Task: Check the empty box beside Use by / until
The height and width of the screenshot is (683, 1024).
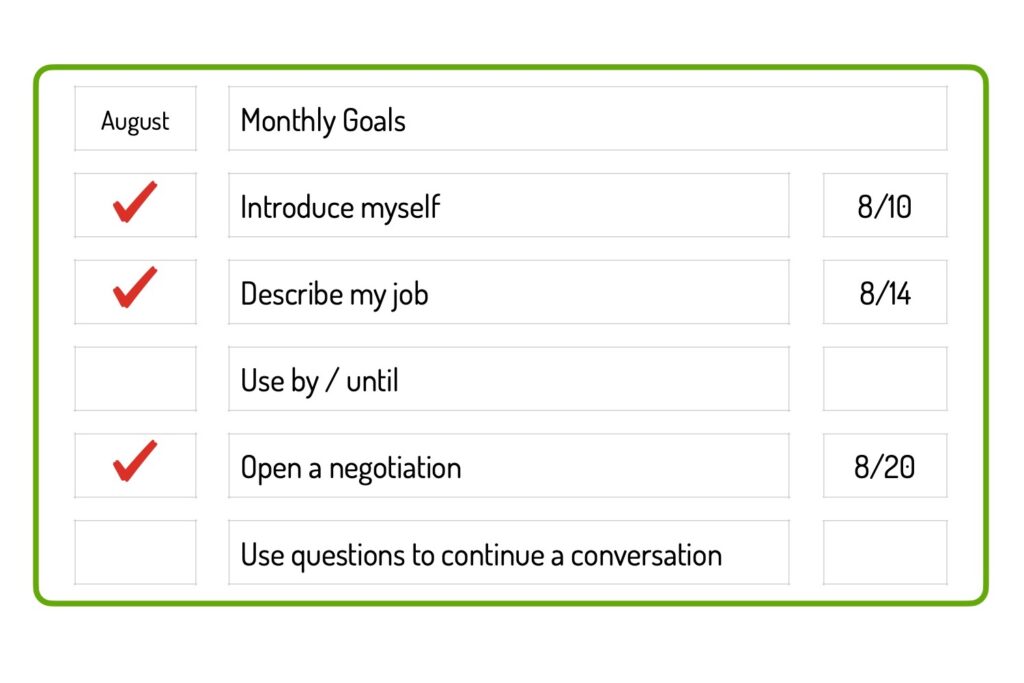Action: click(x=135, y=379)
